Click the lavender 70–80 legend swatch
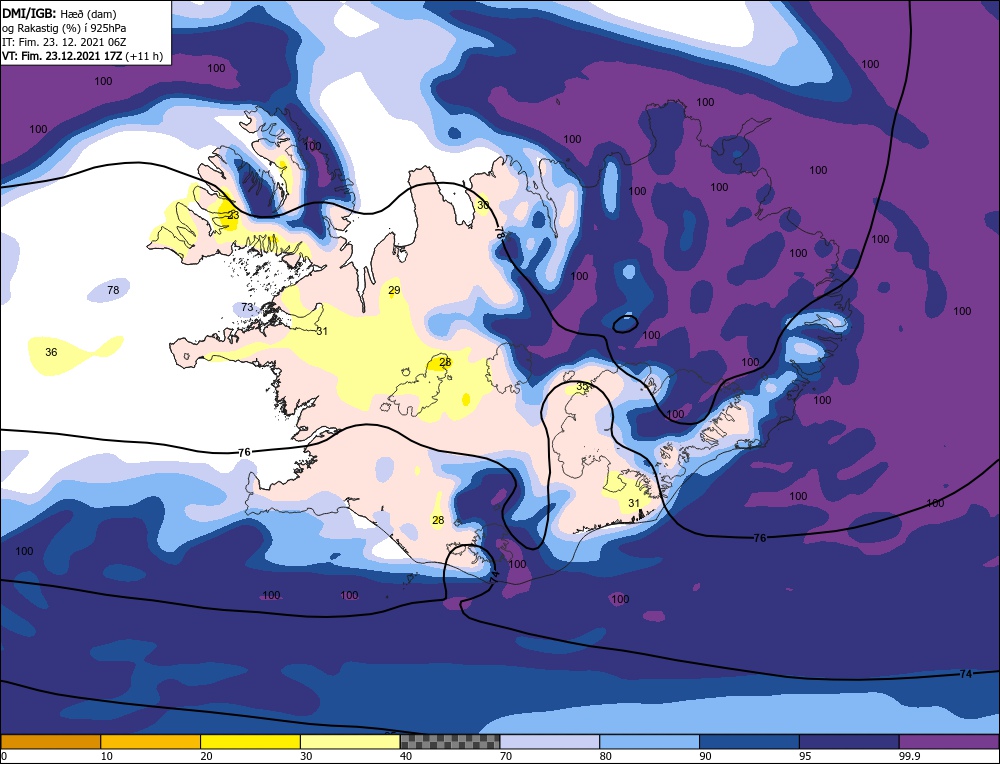 tap(550, 741)
